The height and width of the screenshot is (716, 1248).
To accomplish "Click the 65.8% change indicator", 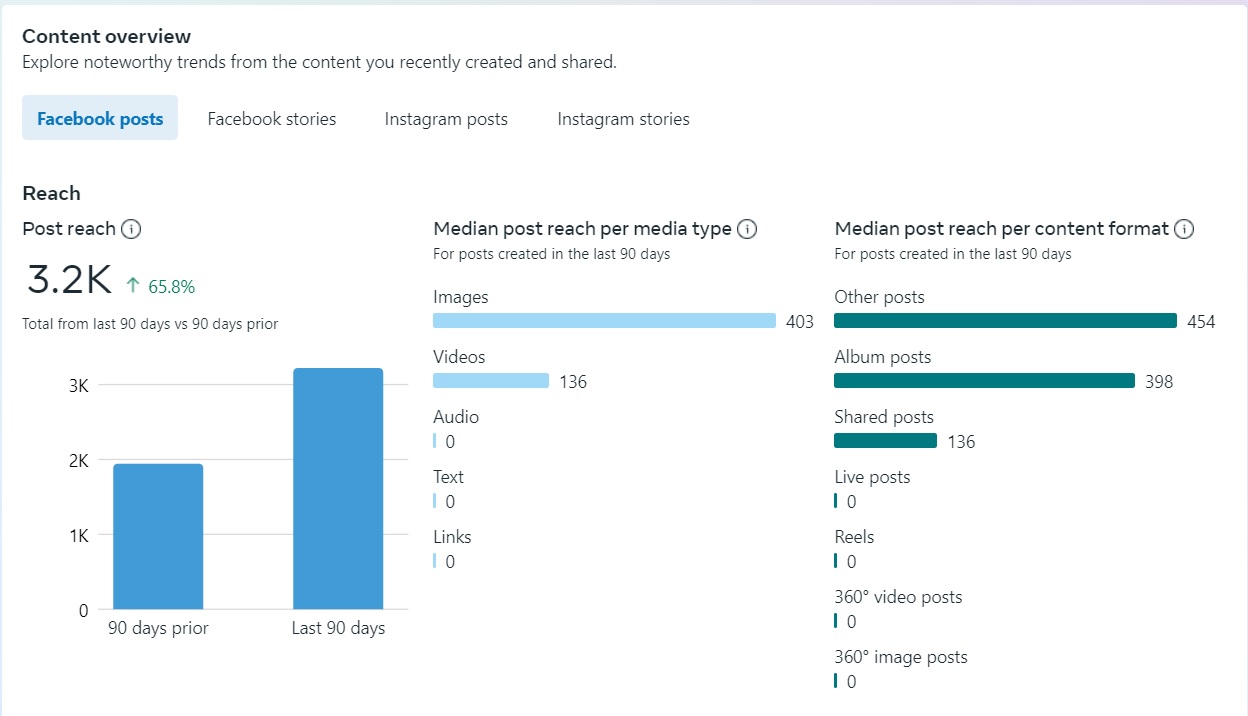I will 171,287.
